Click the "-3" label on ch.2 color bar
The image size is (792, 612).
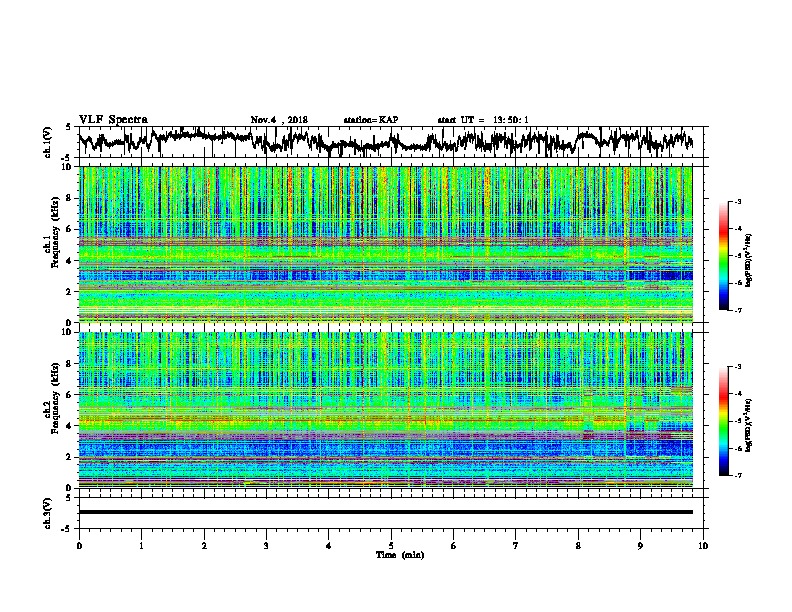738,367
